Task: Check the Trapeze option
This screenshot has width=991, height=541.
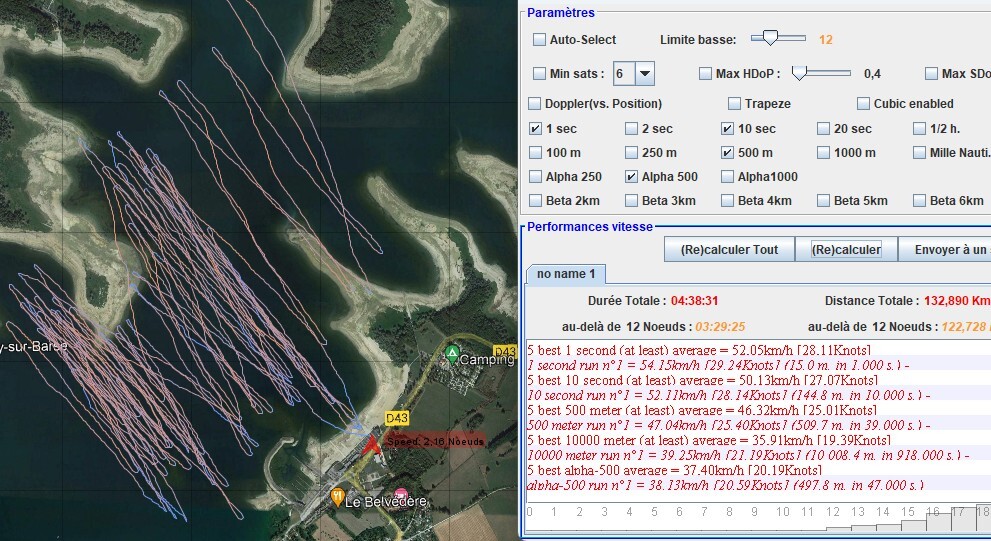Action: [734, 104]
